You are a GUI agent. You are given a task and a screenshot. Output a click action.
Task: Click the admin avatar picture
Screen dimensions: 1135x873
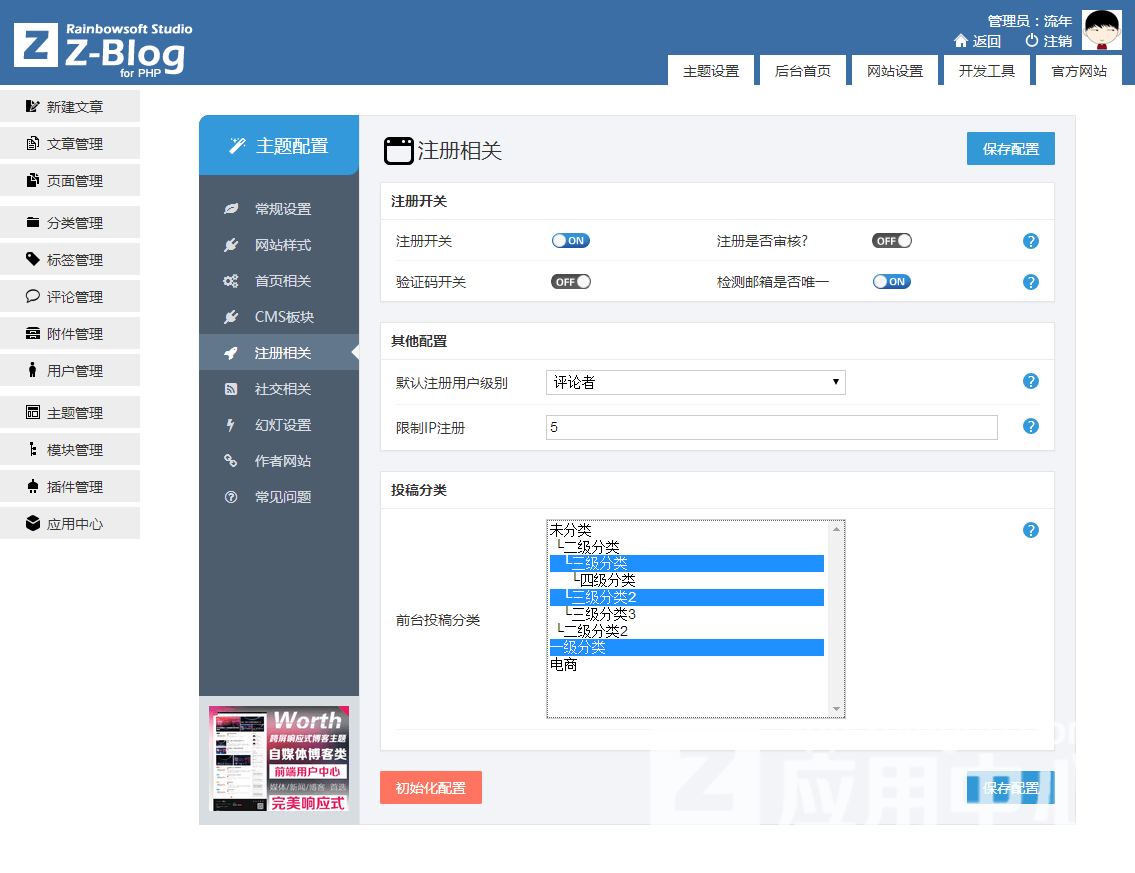1102,31
